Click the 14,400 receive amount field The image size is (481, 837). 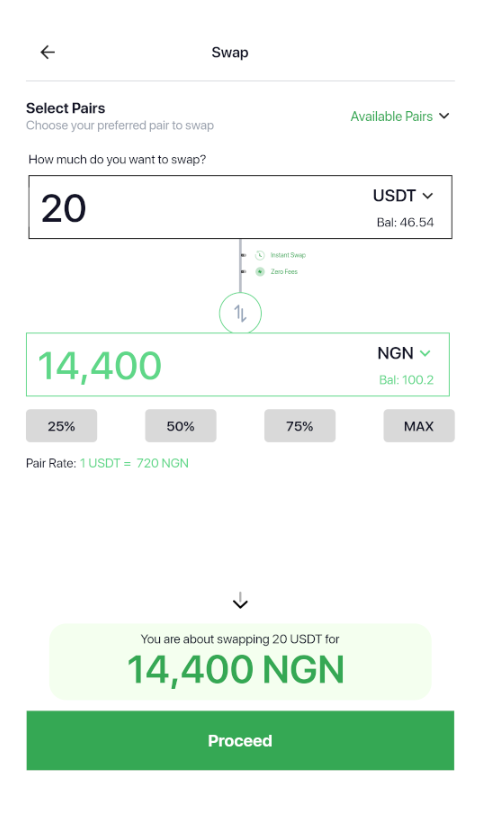point(238,365)
